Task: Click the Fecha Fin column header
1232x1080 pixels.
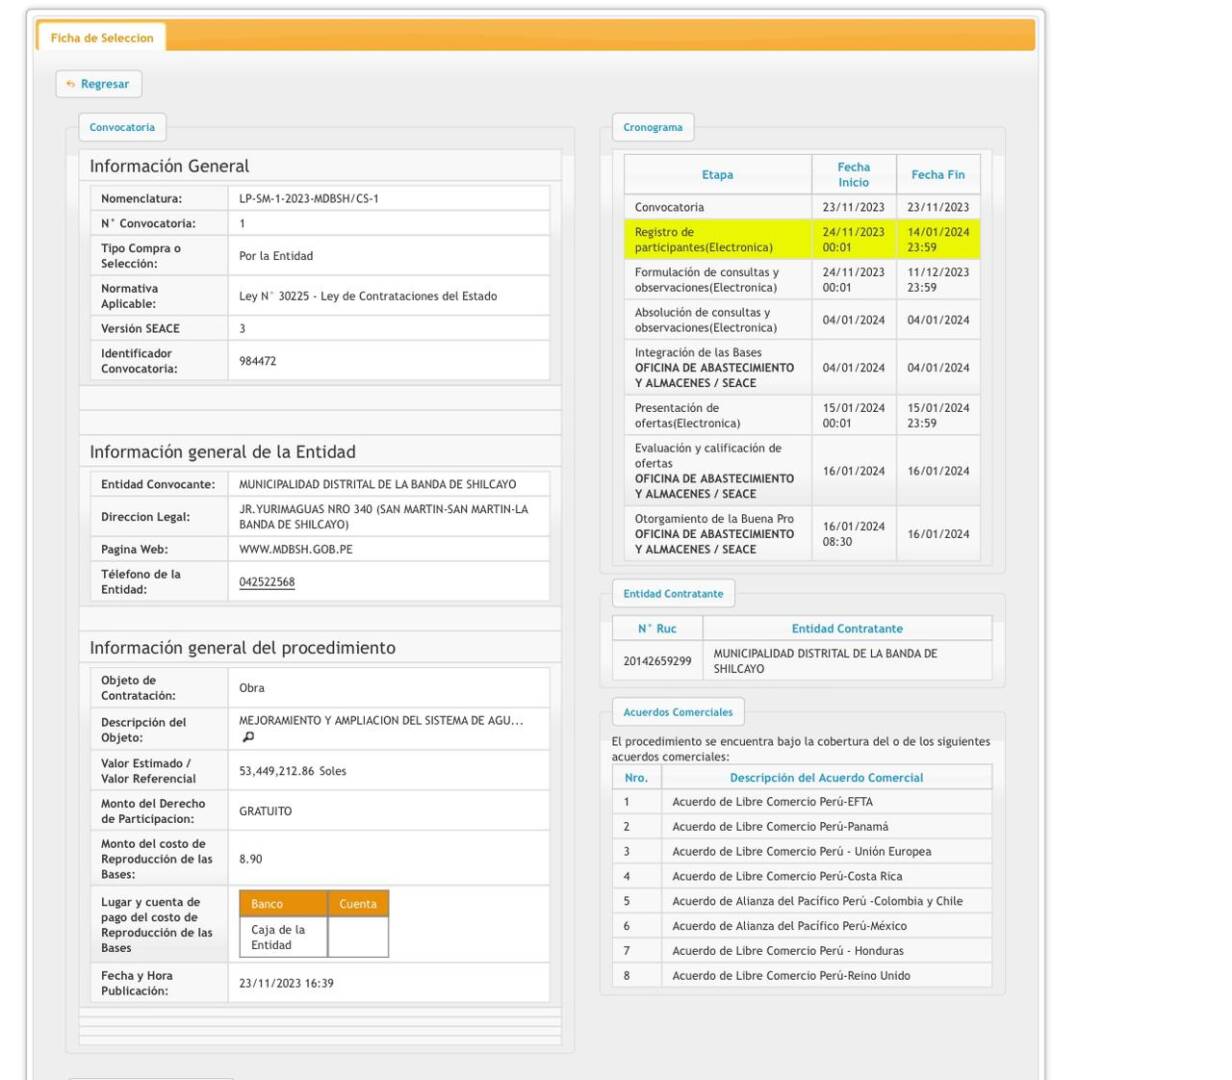Action: coord(937,175)
